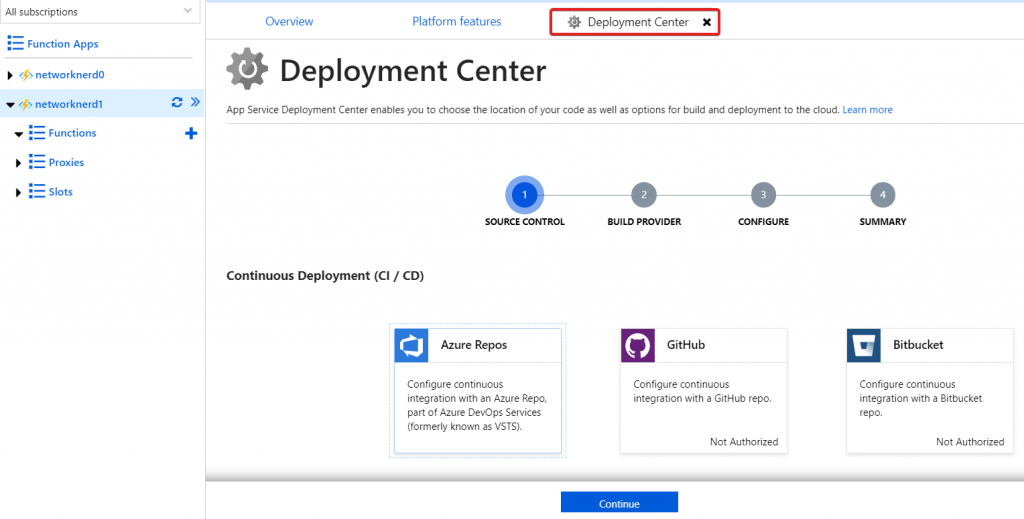Click the SOURCE CONTROL step label
The width and height of the screenshot is (1024, 519).
coord(524,222)
